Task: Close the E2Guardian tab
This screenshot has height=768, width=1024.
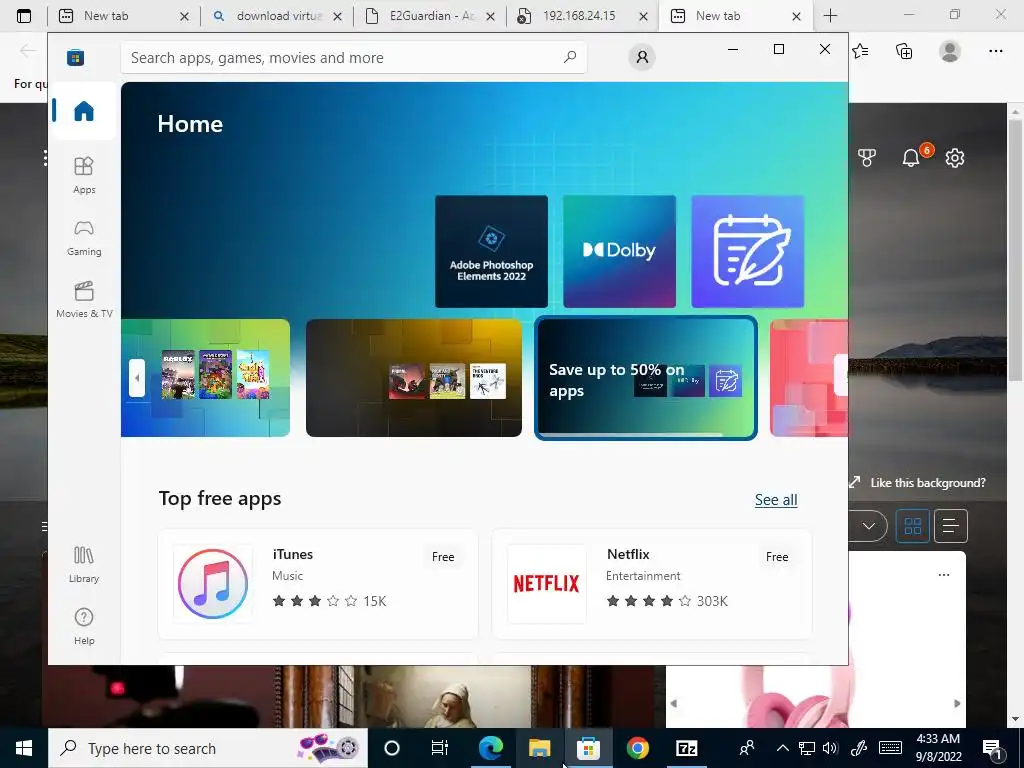Action: click(490, 16)
